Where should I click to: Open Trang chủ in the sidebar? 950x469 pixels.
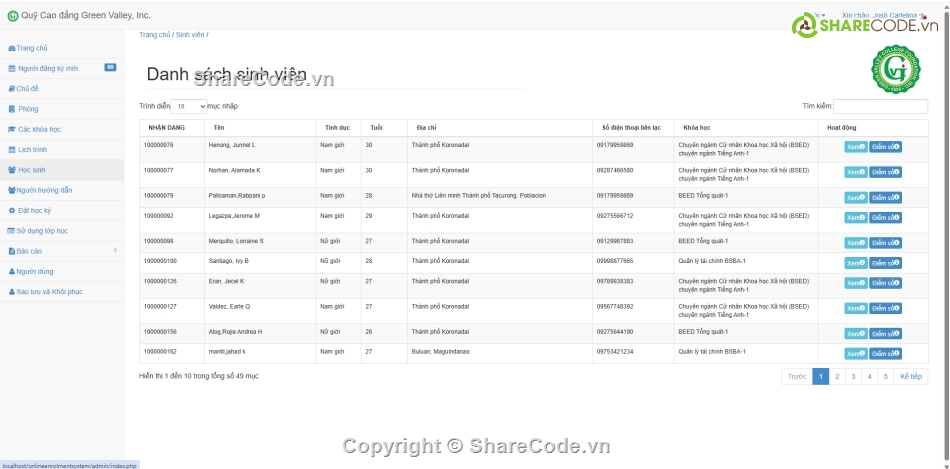[32, 48]
